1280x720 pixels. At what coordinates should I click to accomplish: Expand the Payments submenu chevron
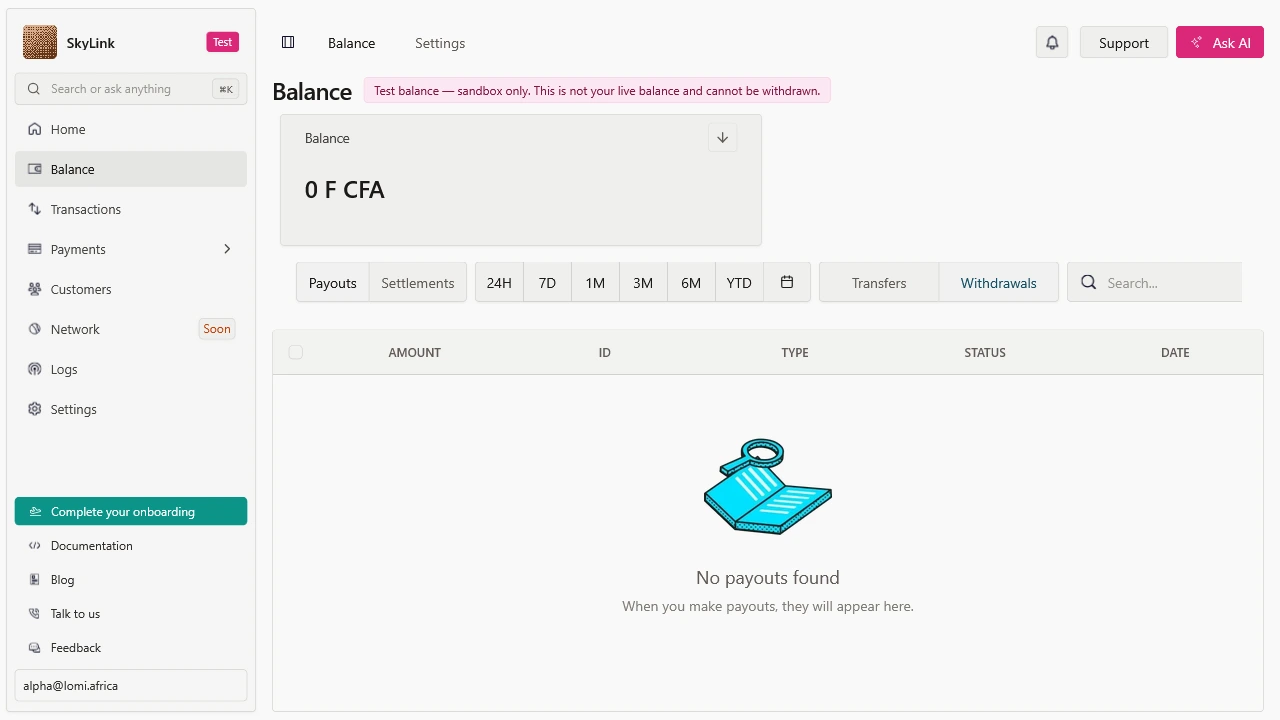(227, 249)
